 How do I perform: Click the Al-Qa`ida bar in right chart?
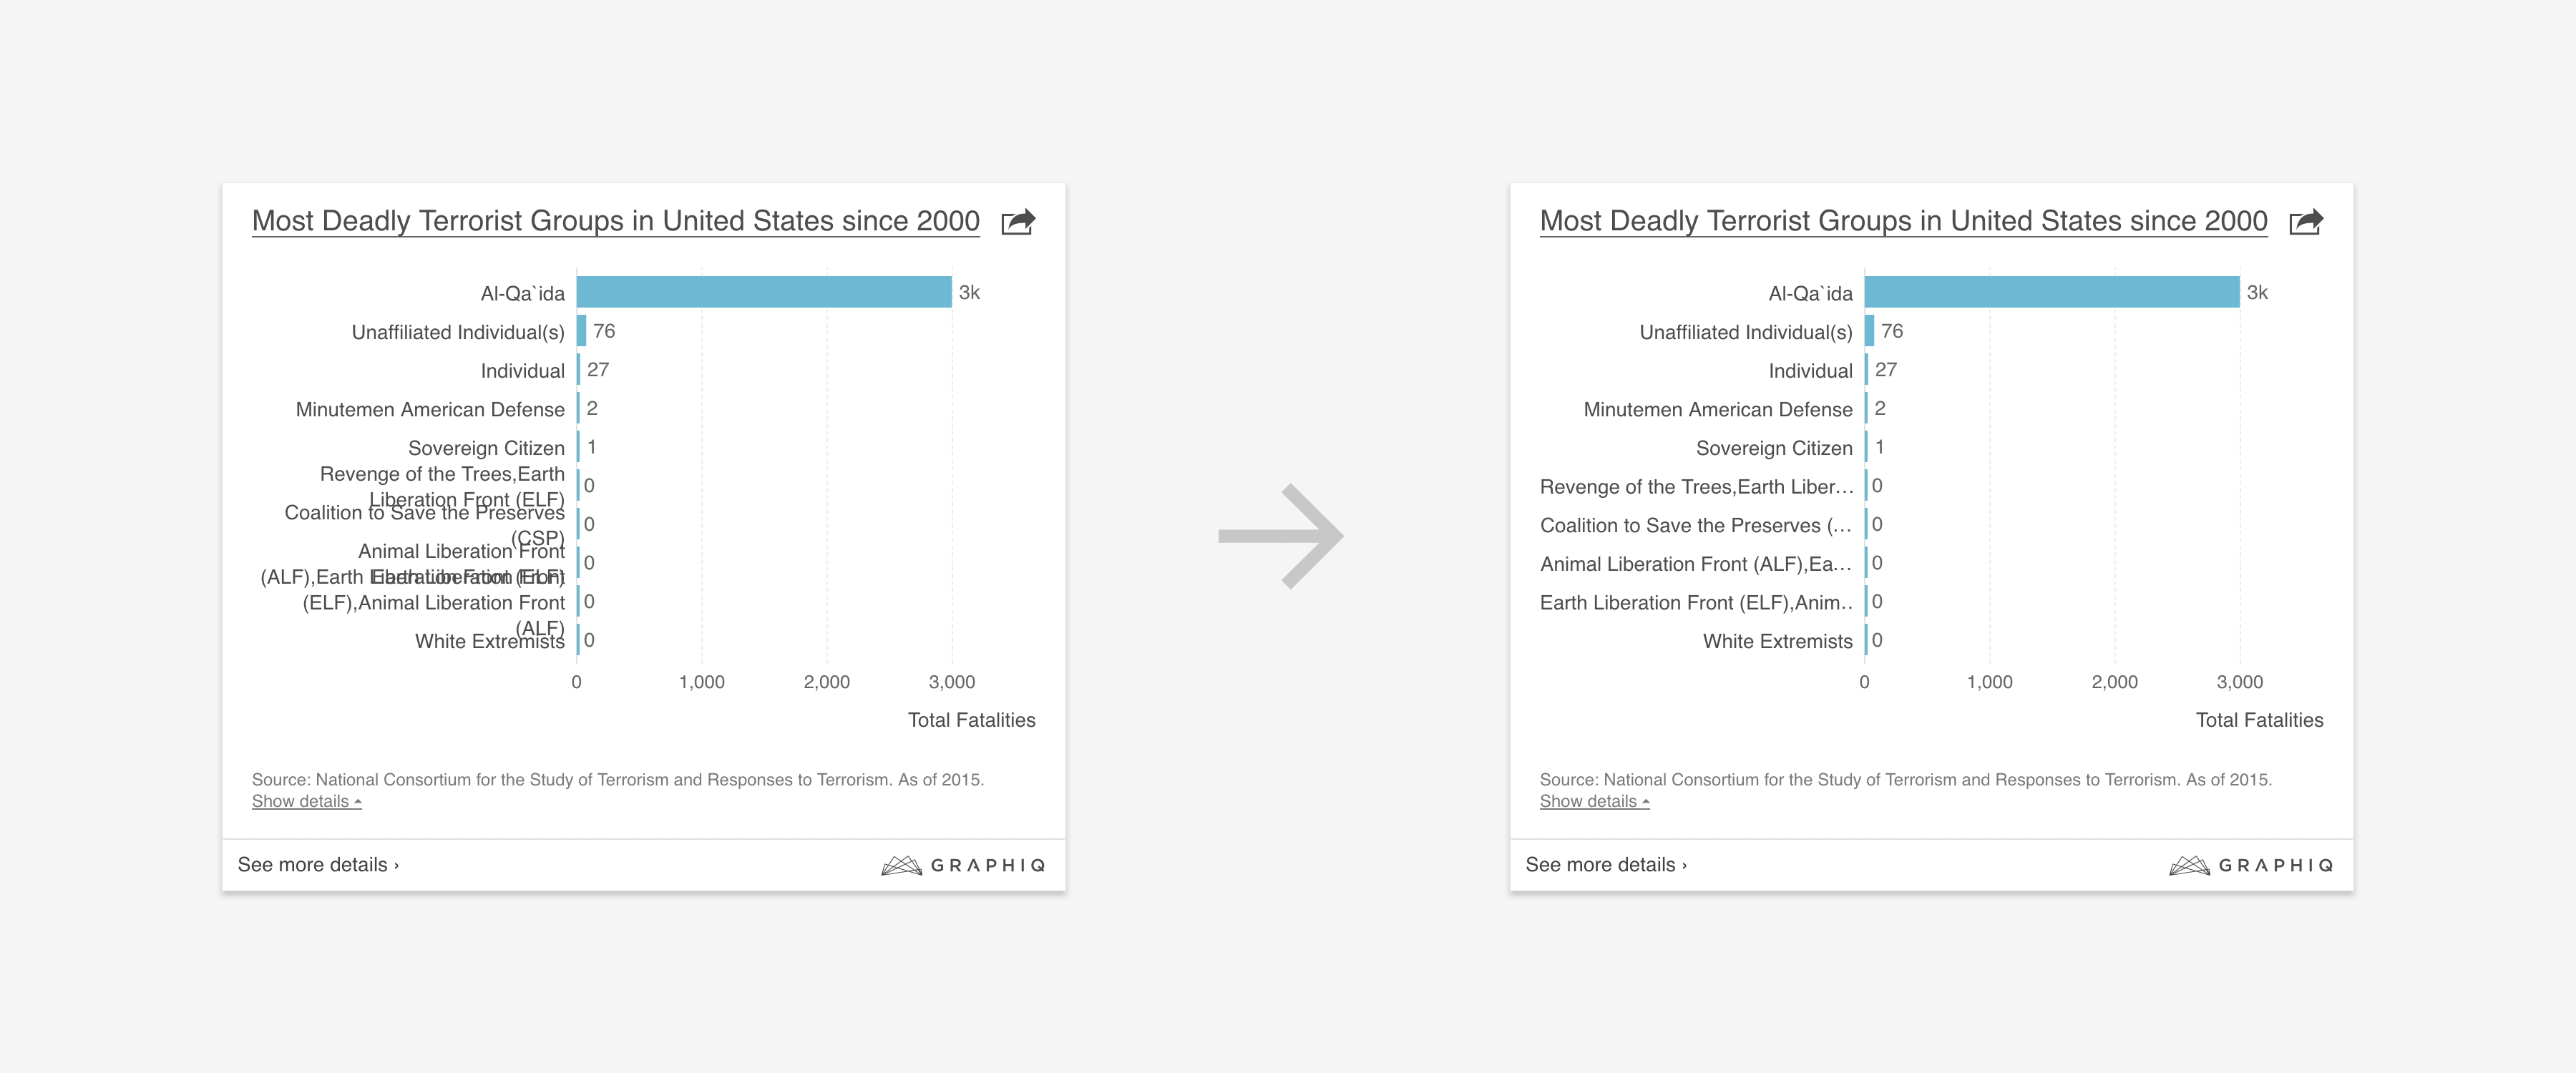(2052, 292)
